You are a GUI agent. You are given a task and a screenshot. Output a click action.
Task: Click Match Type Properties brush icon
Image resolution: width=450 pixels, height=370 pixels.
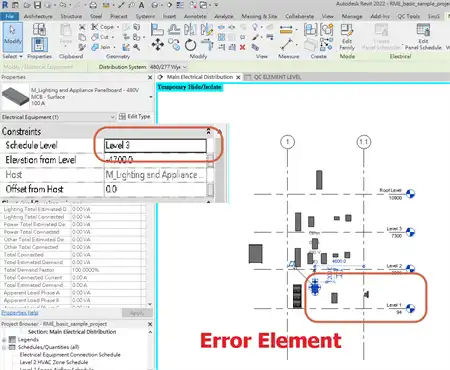82,47
